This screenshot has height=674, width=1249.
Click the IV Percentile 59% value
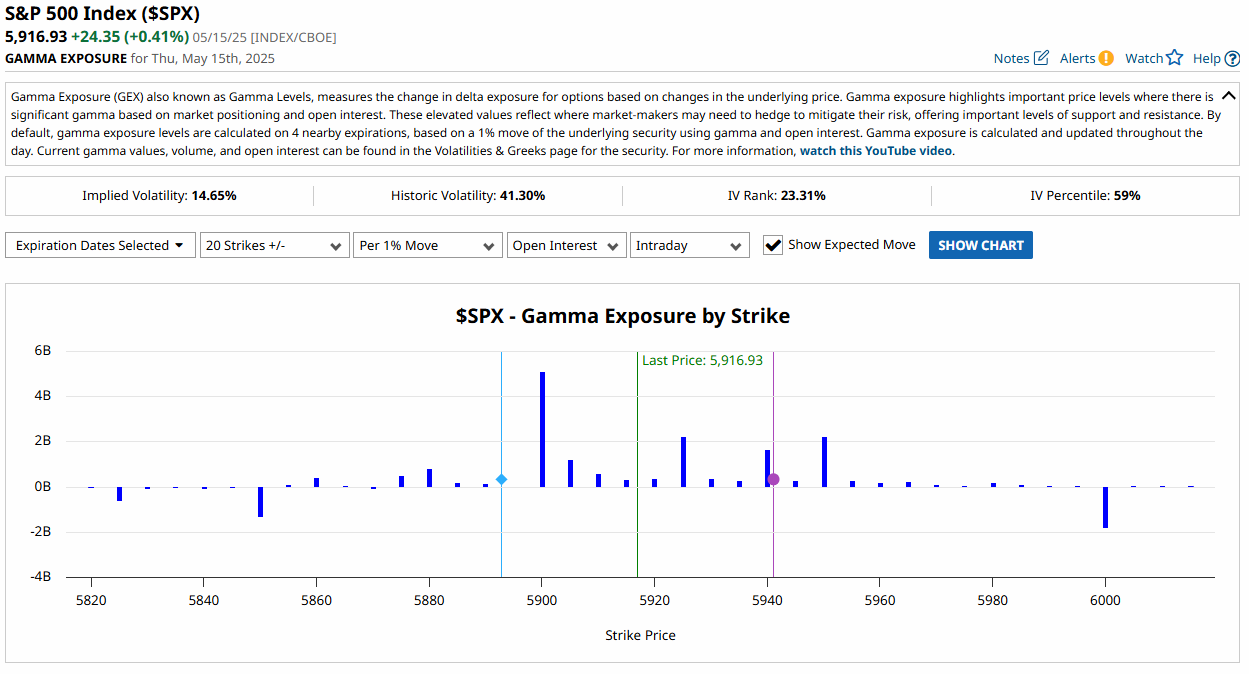[x=1127, y=196]
